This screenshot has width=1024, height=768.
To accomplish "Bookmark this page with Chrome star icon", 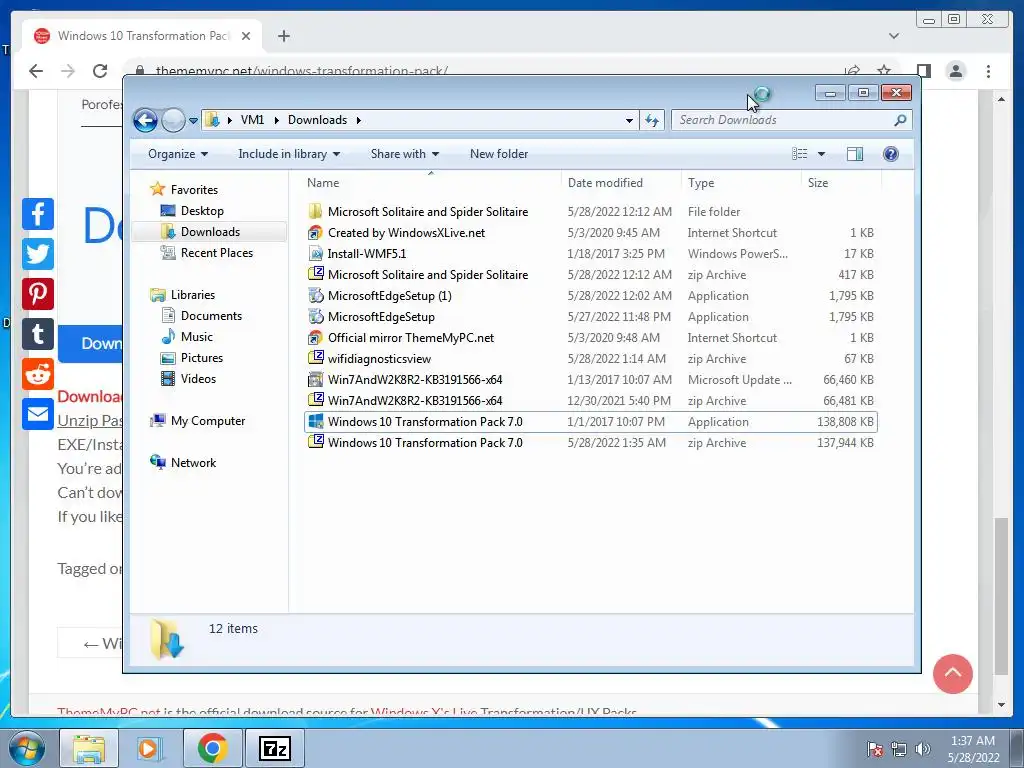I will coord(884,71).
